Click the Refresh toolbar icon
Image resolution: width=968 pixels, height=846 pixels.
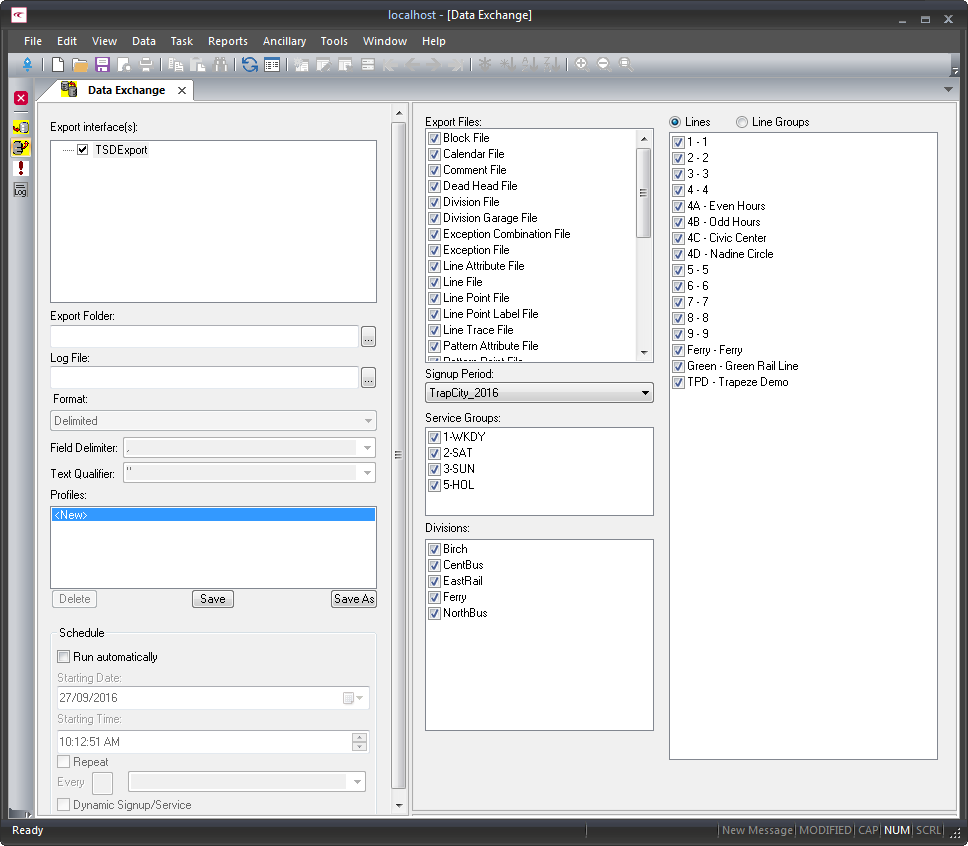pos(249,63)
